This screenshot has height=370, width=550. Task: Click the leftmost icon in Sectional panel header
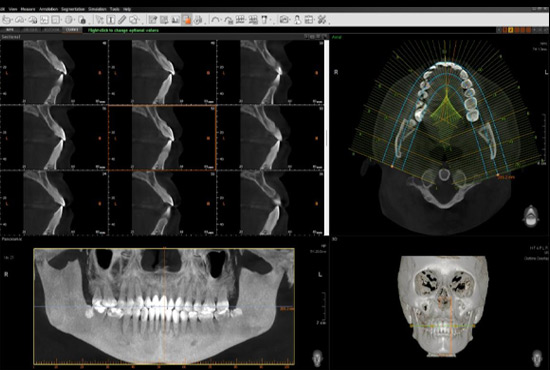tap(307, 36)
